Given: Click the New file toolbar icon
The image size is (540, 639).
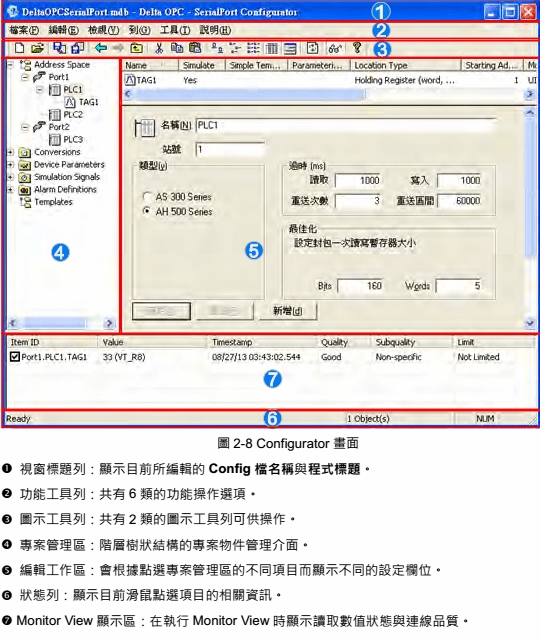Looking at the screenshot, I should coord(19,48).
